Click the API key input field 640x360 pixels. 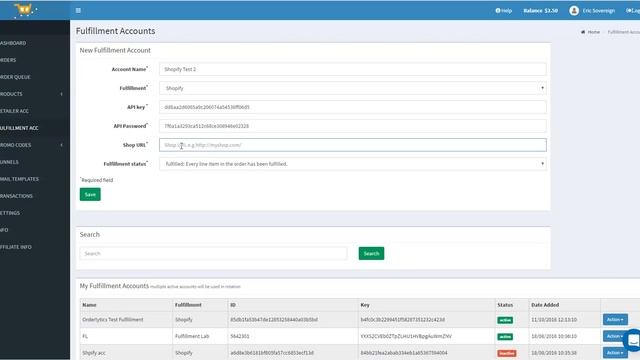[353, 107]
